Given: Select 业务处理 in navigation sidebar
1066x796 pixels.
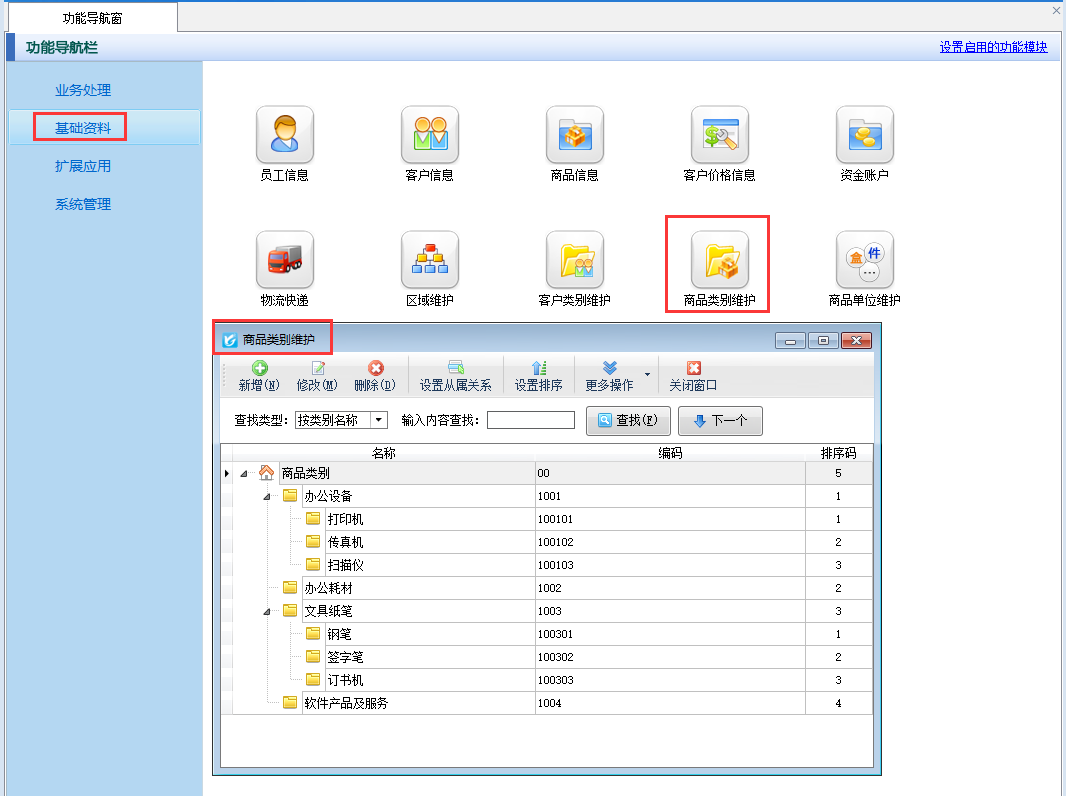Looking at the screenshot, I should pyautogui.click(x=83, y=90).
